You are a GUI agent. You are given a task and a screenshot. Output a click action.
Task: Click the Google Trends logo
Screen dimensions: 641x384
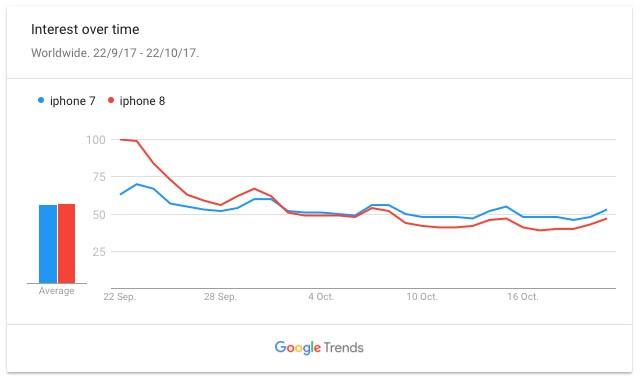[x=319, y=348]
